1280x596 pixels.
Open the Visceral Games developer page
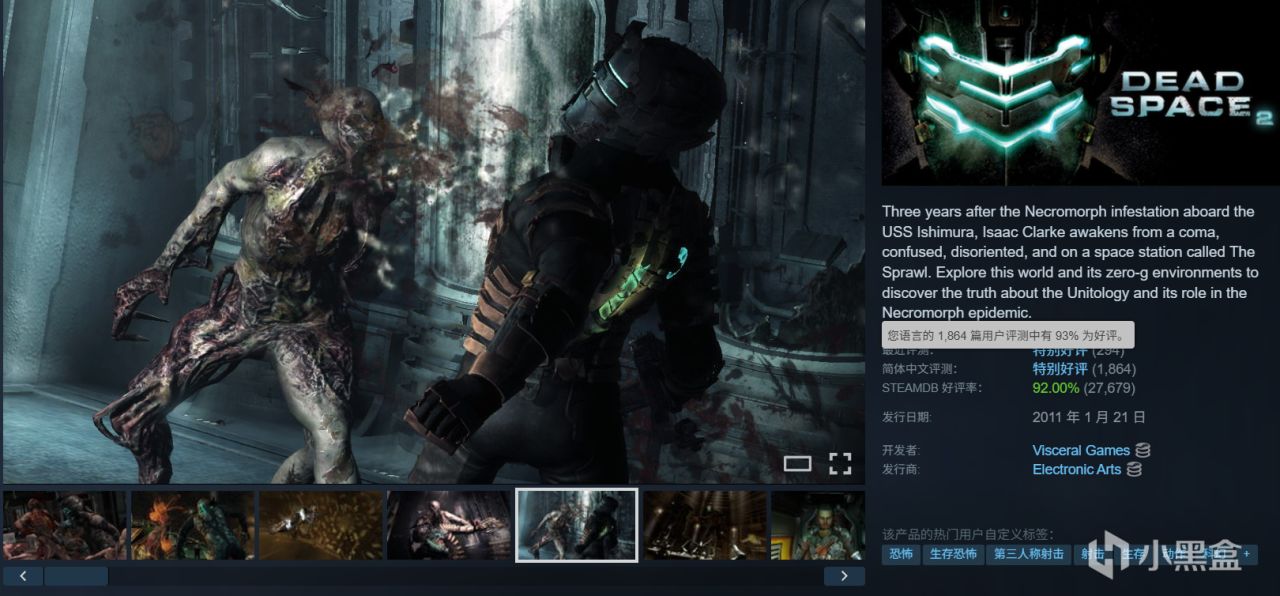1081,450
